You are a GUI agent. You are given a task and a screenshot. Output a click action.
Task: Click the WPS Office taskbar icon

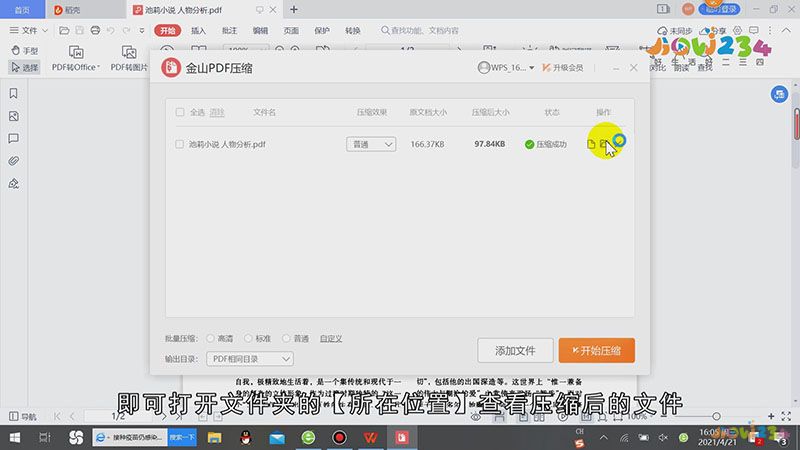tap(371, 437)
